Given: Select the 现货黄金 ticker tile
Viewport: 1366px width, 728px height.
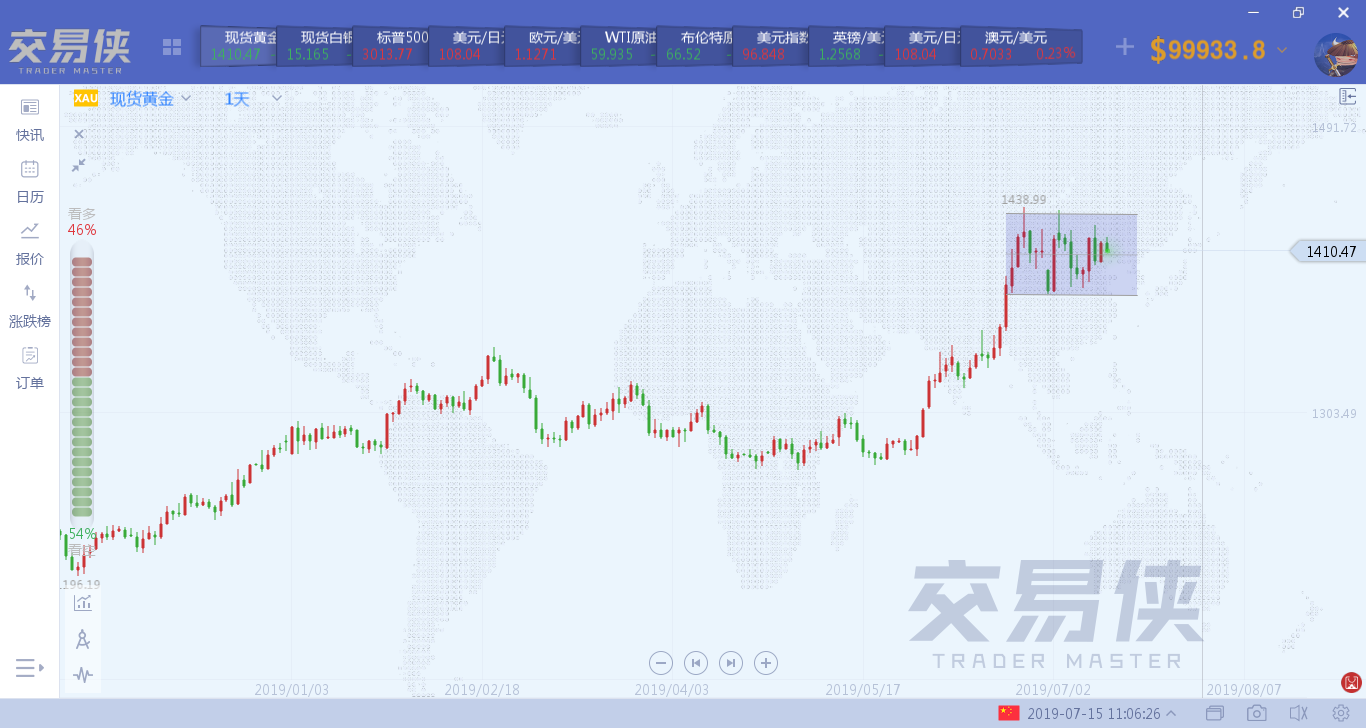Looking at the screenshot, I should 238,46.
